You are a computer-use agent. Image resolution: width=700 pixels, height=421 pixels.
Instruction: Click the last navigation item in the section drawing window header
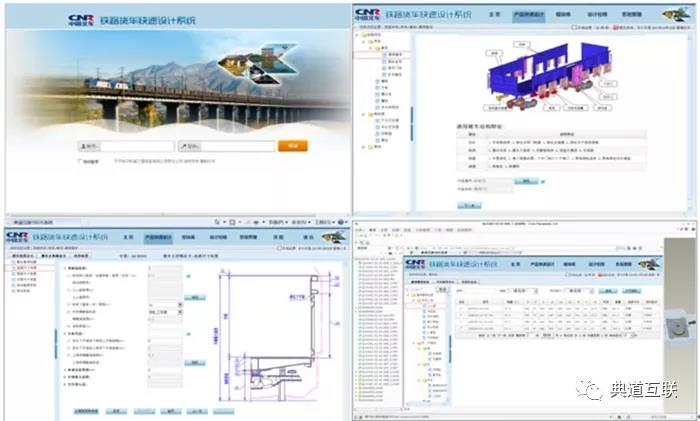pyautogui.click(x=308, y=238)
